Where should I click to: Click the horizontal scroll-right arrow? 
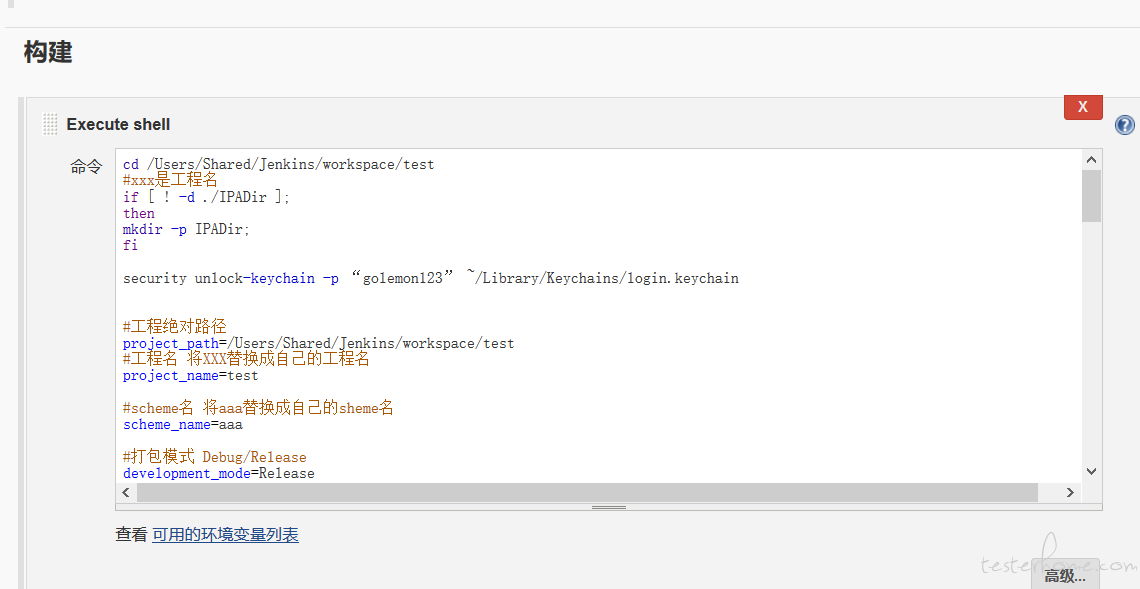coord(1070,492)
